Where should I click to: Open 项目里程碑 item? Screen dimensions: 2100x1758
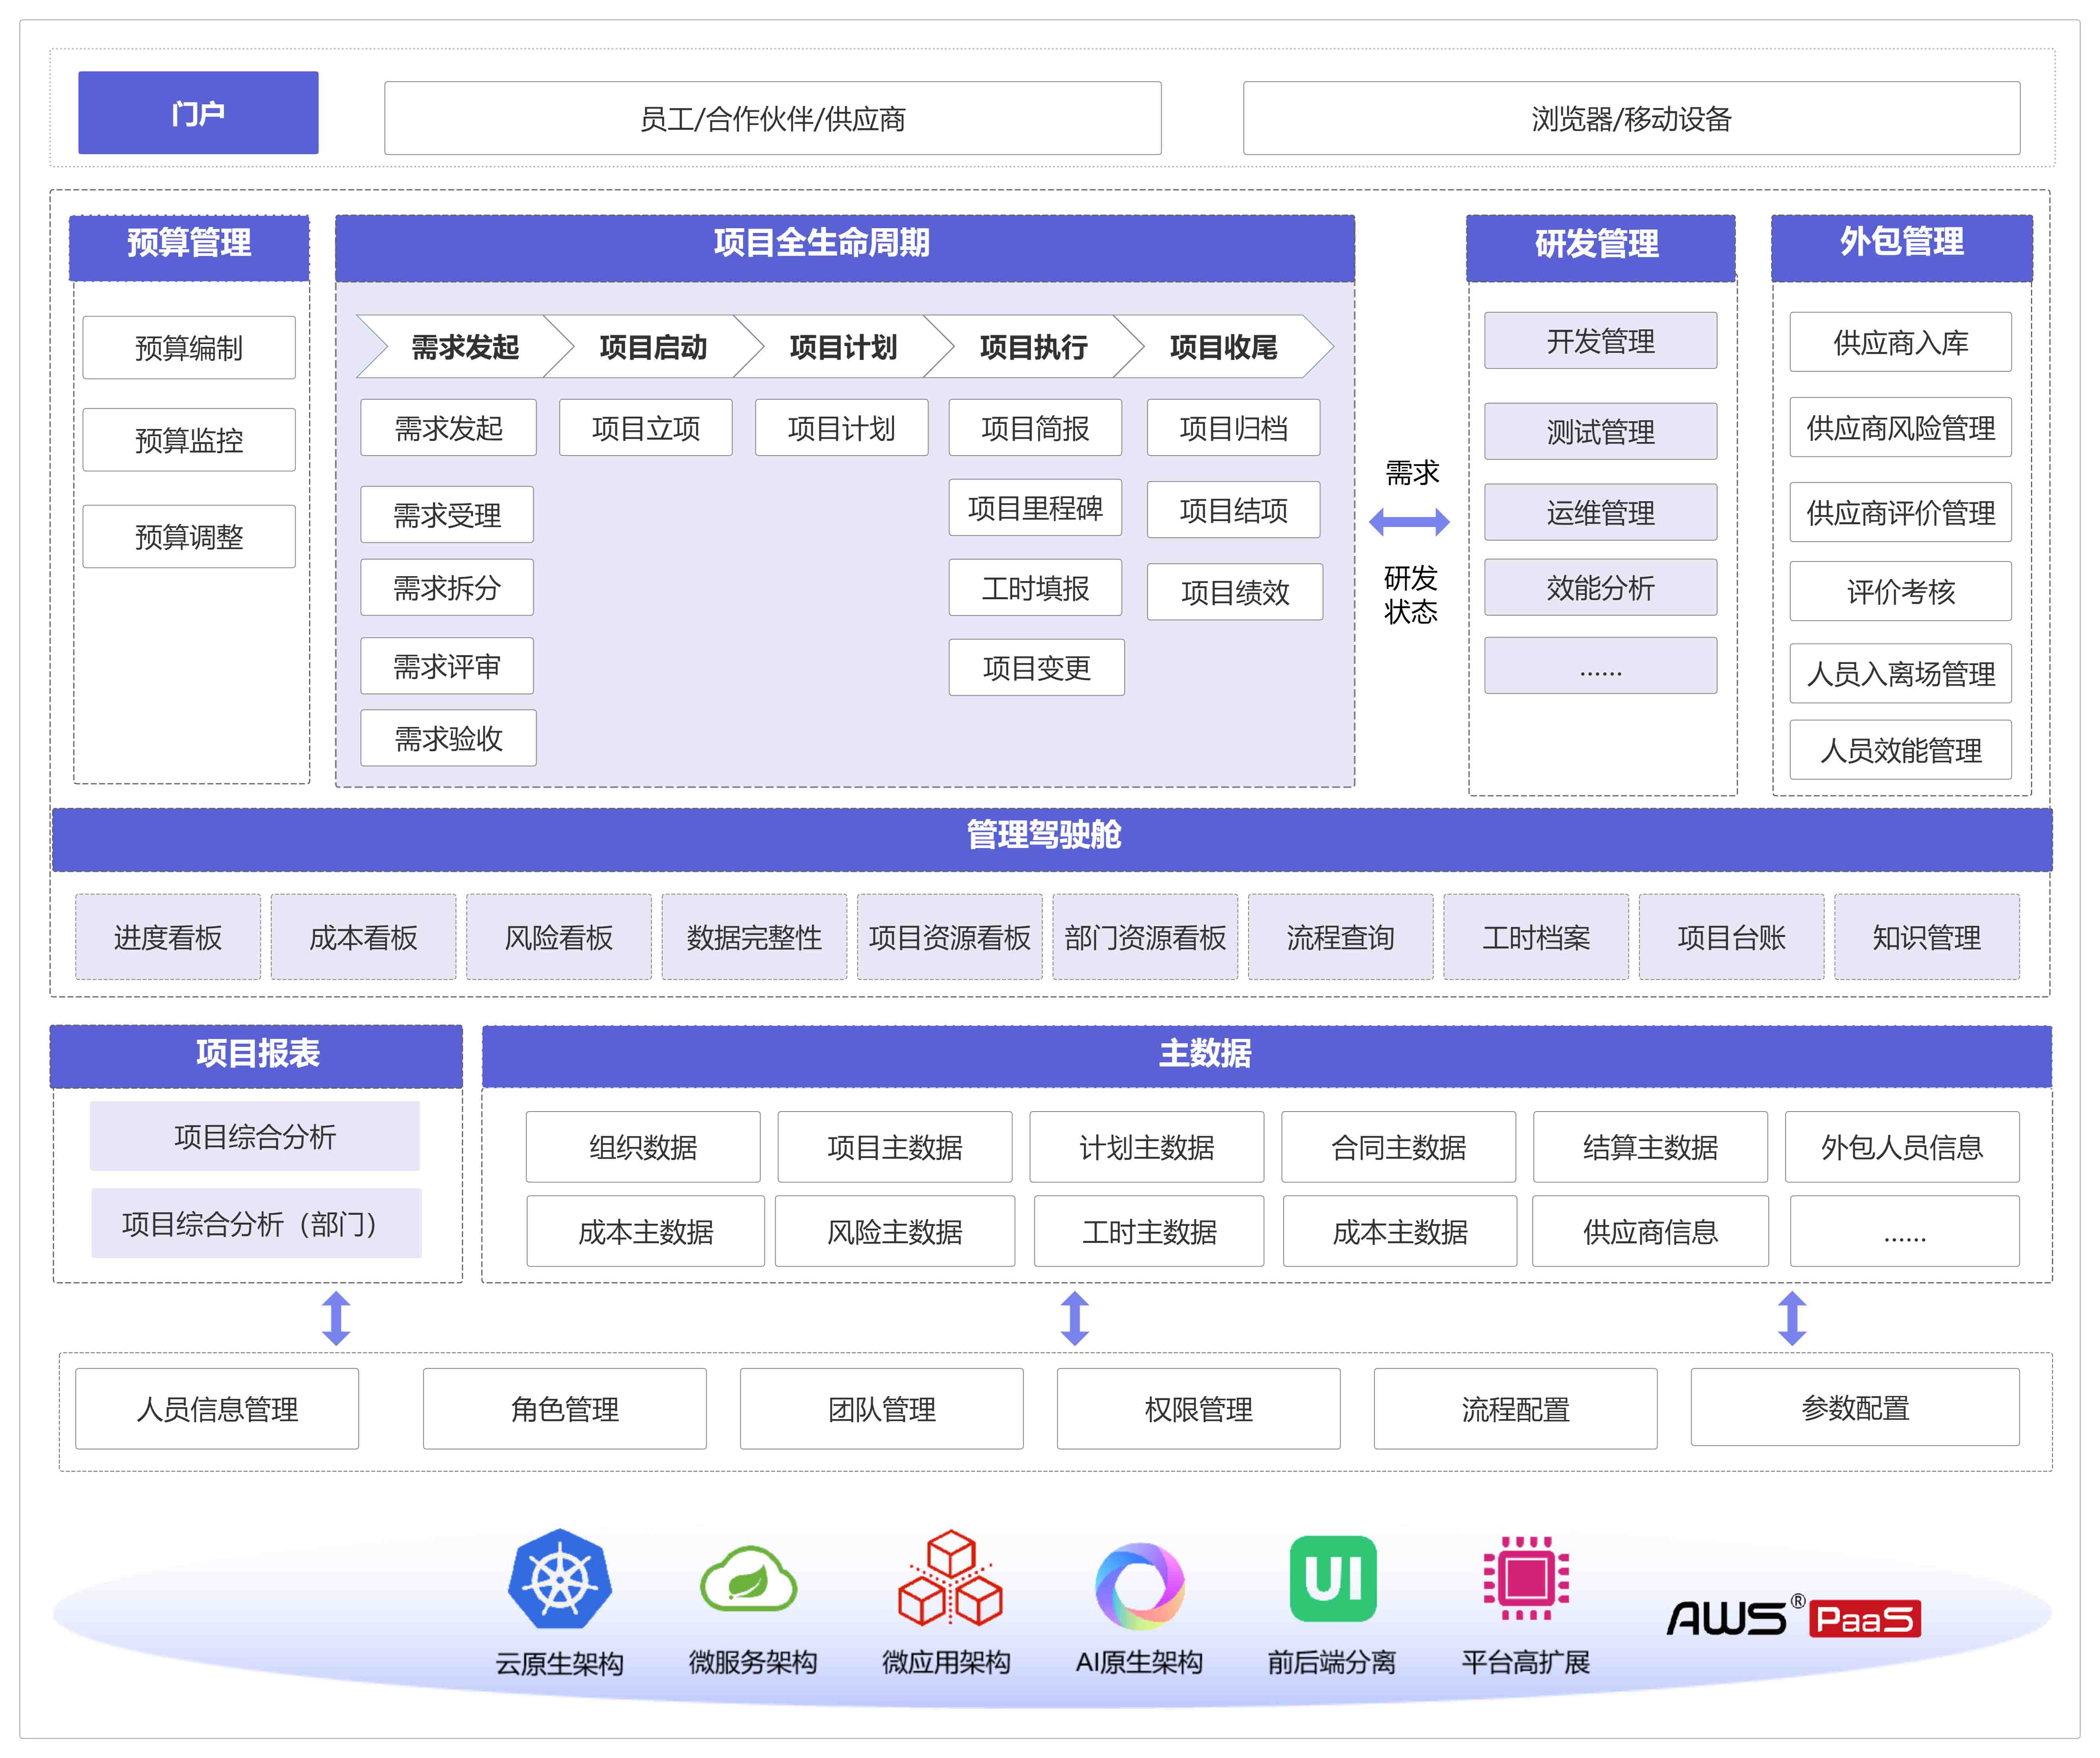(1035, 508)
